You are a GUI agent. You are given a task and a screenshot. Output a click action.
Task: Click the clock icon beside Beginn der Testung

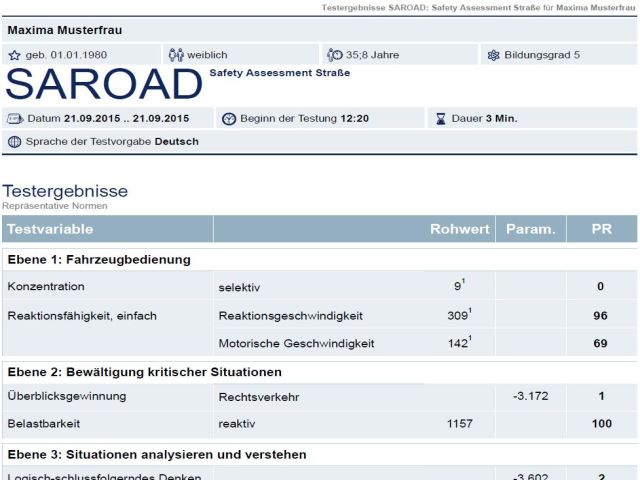229,119
